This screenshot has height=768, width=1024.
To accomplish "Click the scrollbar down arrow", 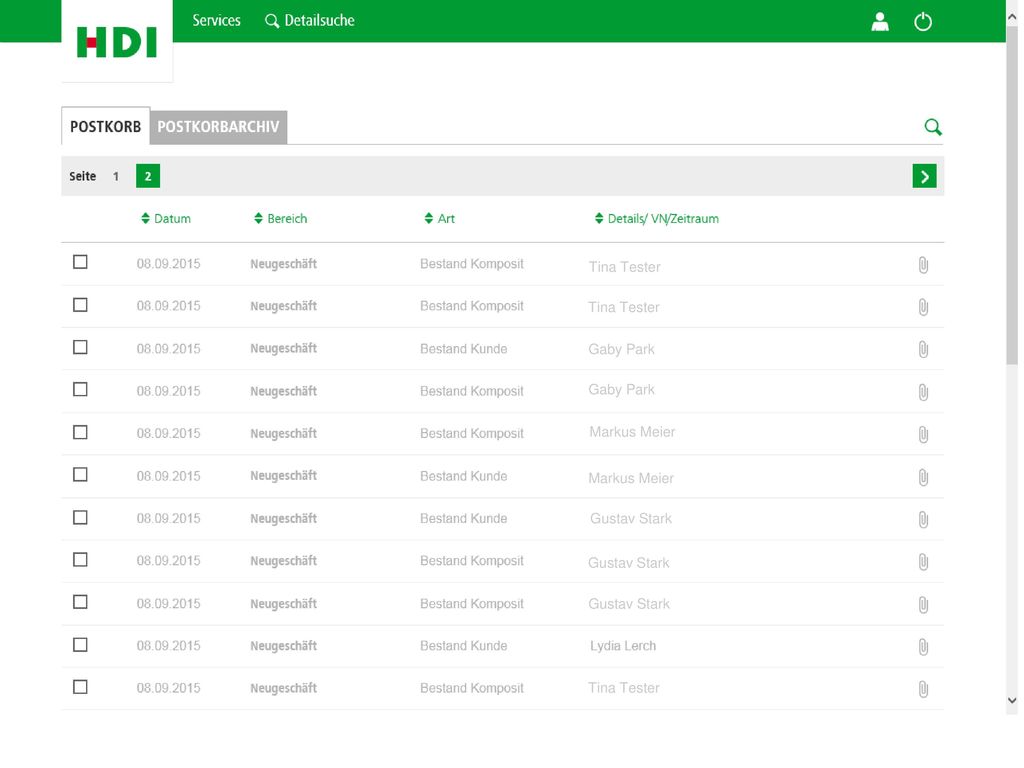I will pos(1012,701).
